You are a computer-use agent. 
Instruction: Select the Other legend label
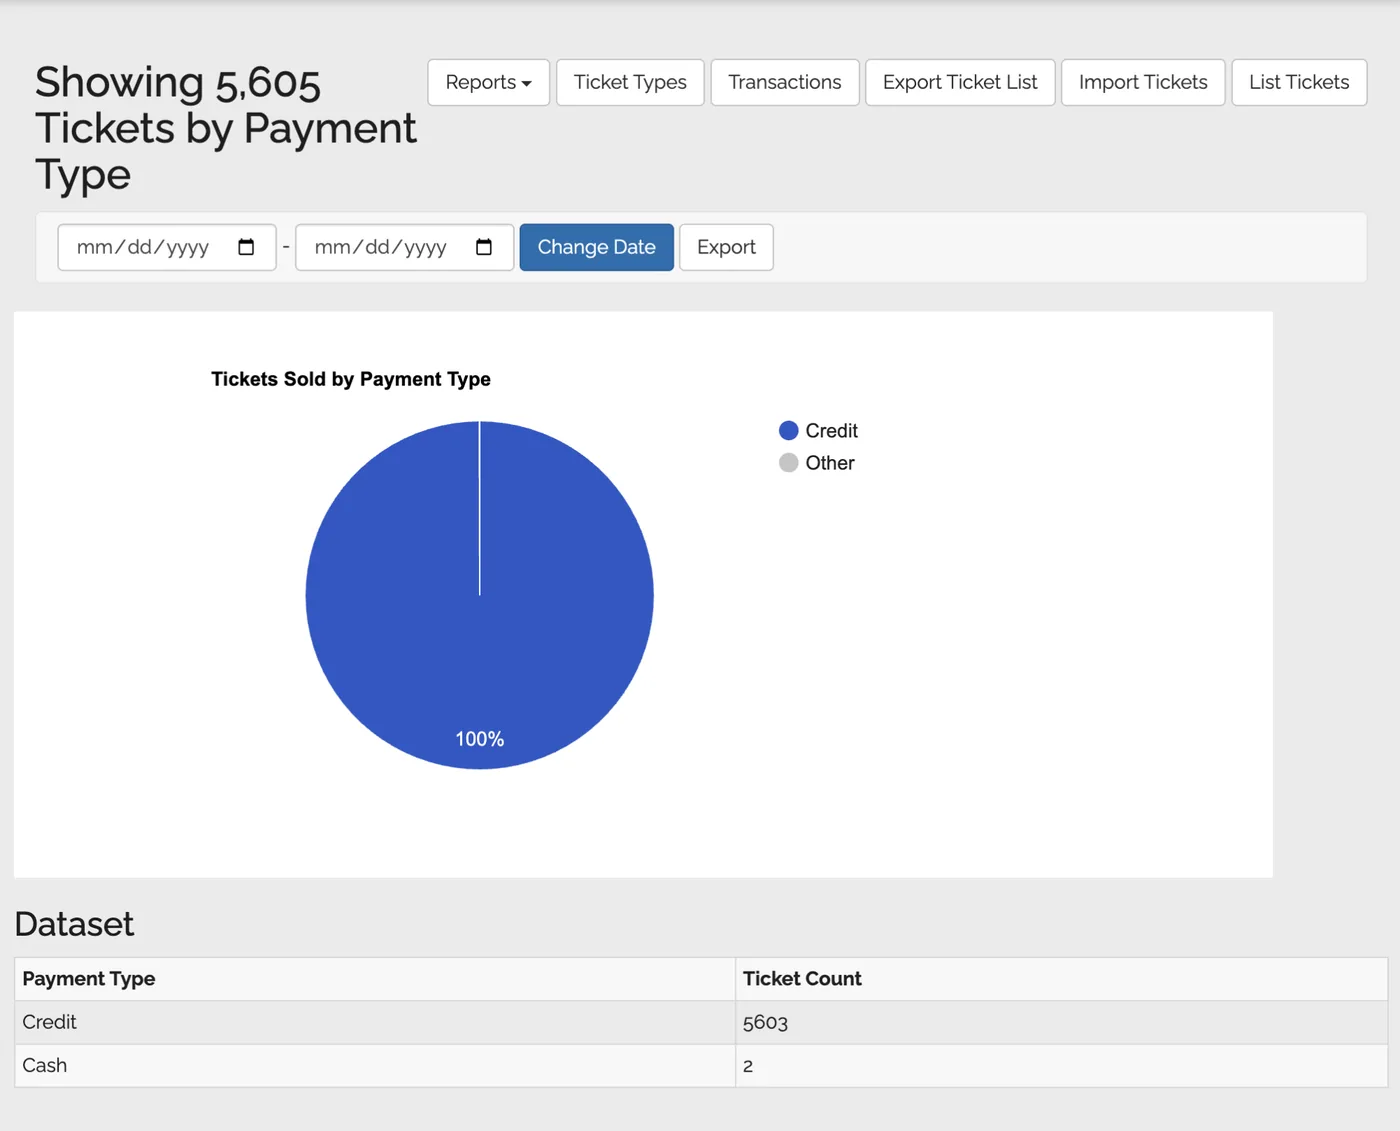pos(830,463)
